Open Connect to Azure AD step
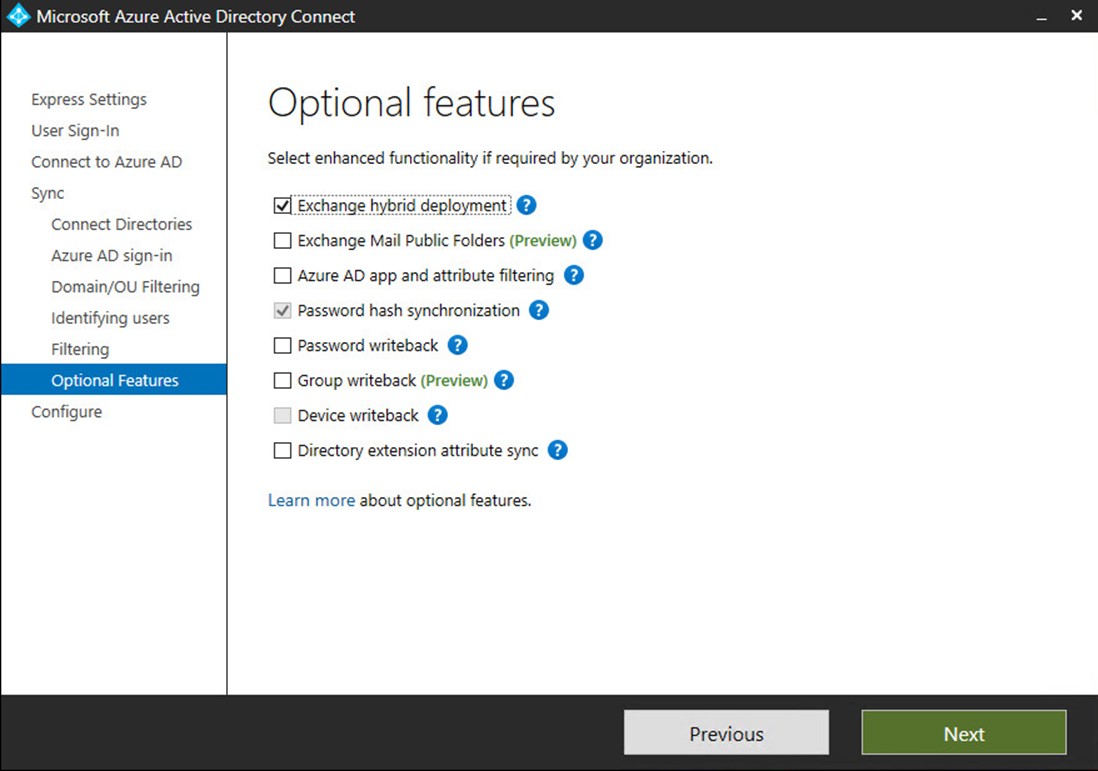Viewport: 1098px width, 771px height. pos(106,162)
